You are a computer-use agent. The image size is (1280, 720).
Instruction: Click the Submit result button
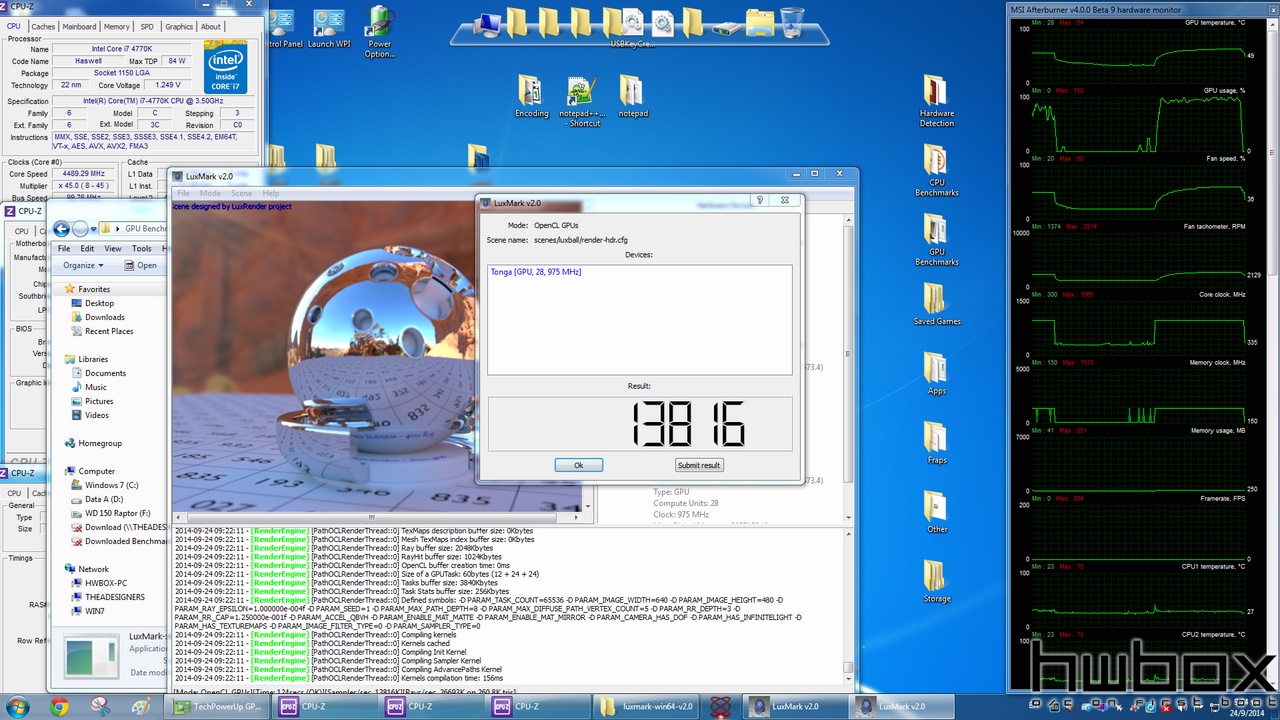click(699, 465)
